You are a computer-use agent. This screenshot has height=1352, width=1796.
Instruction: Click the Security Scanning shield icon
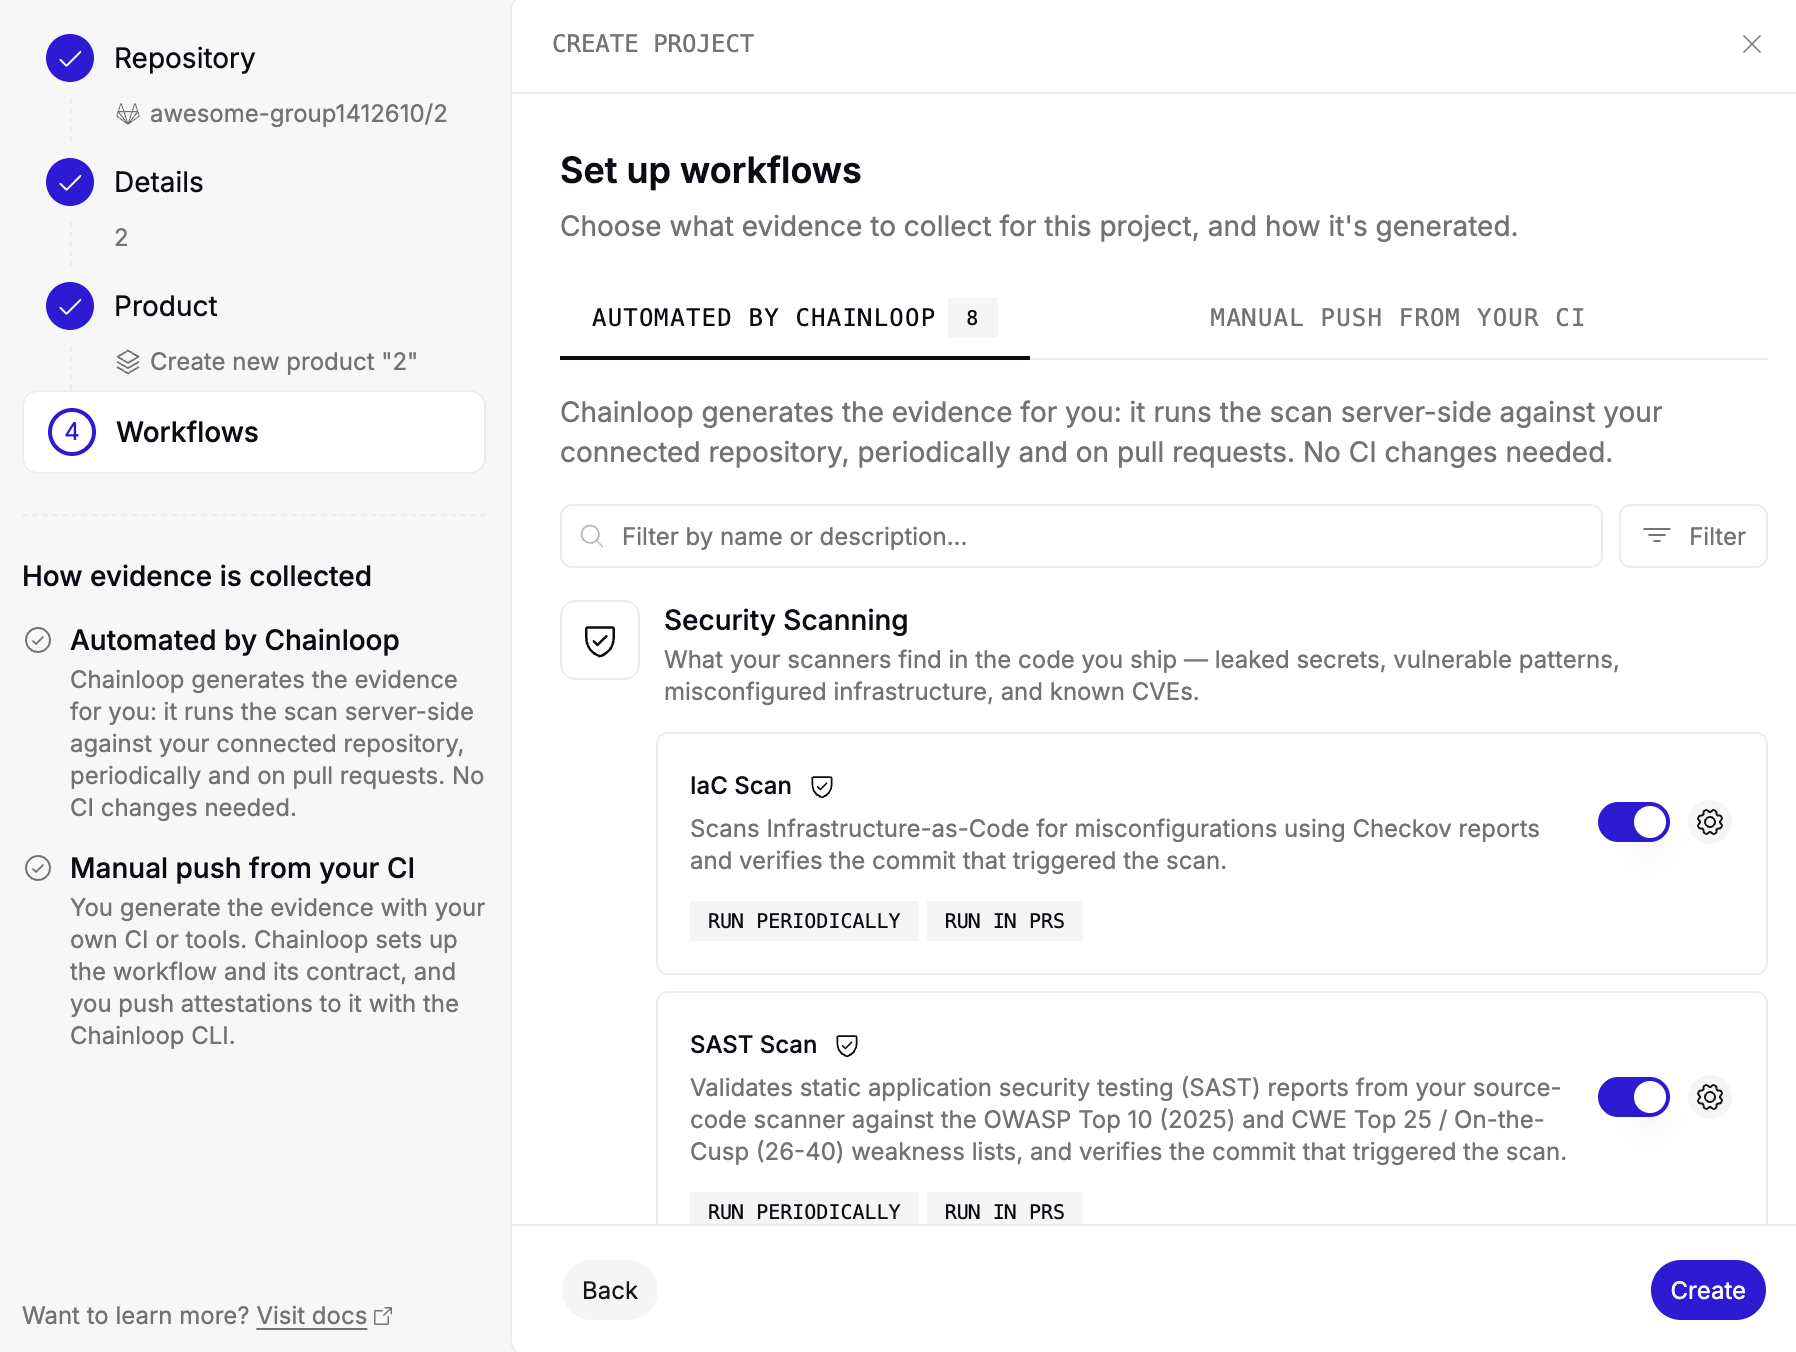[600, 640]
